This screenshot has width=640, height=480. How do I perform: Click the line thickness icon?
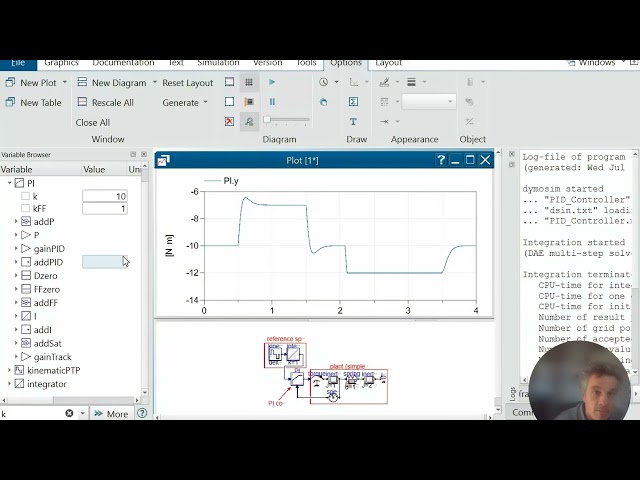click(411, 82)
